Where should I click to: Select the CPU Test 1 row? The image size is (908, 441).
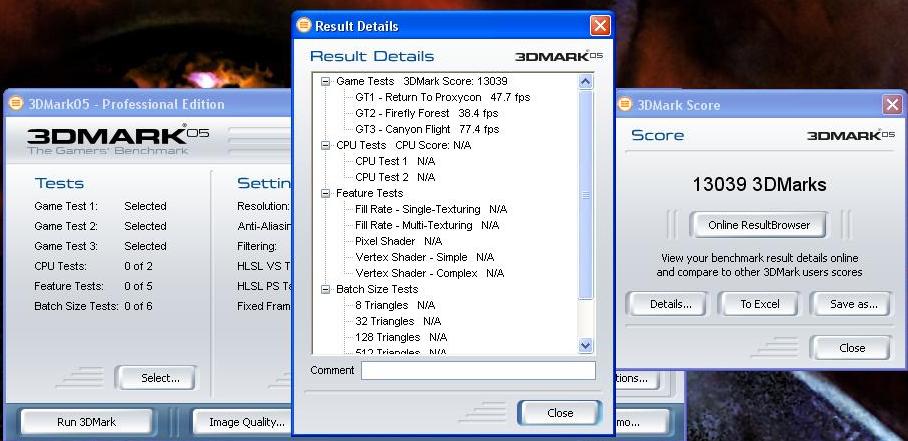395,161
